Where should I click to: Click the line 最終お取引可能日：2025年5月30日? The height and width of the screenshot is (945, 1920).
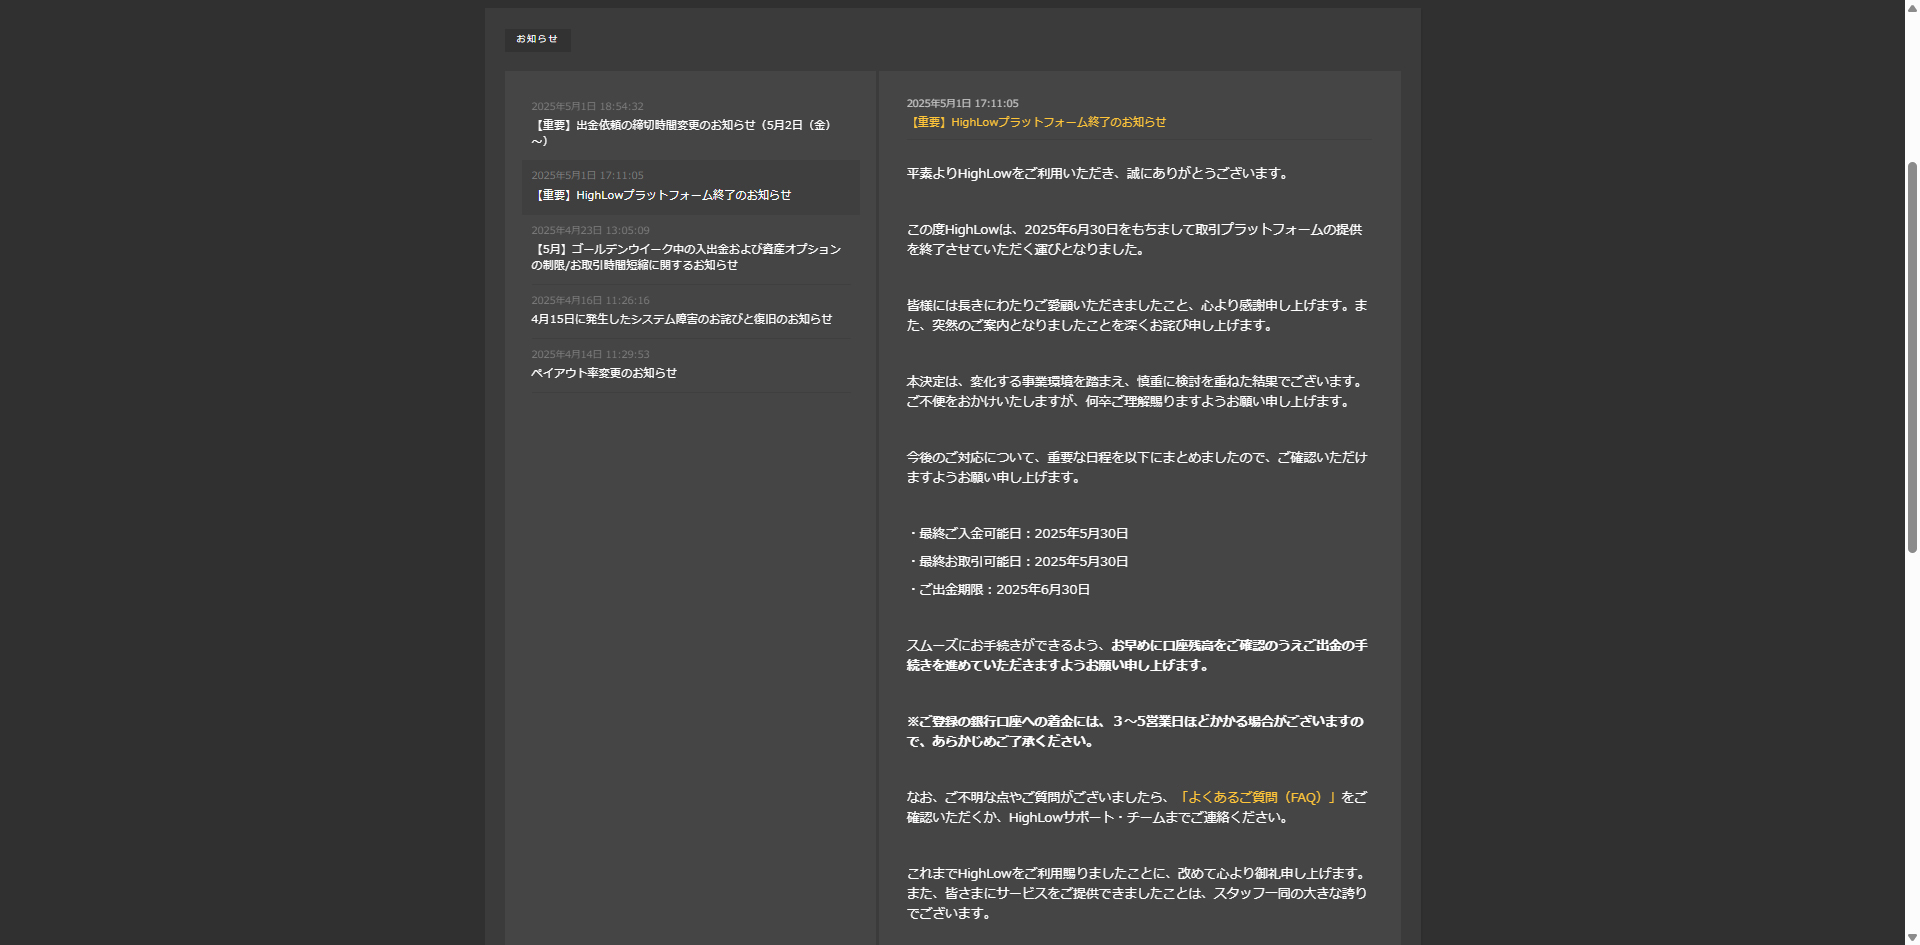pyautogui.click(x=1018, y=561)
